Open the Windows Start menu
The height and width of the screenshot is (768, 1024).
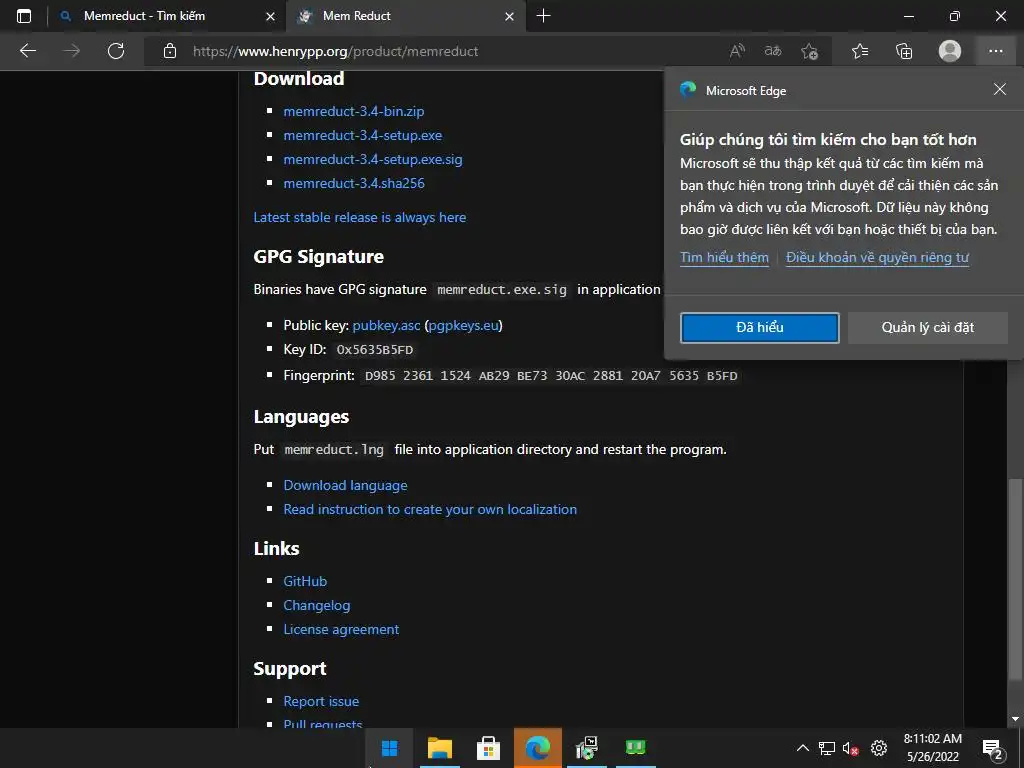[390, 748]
